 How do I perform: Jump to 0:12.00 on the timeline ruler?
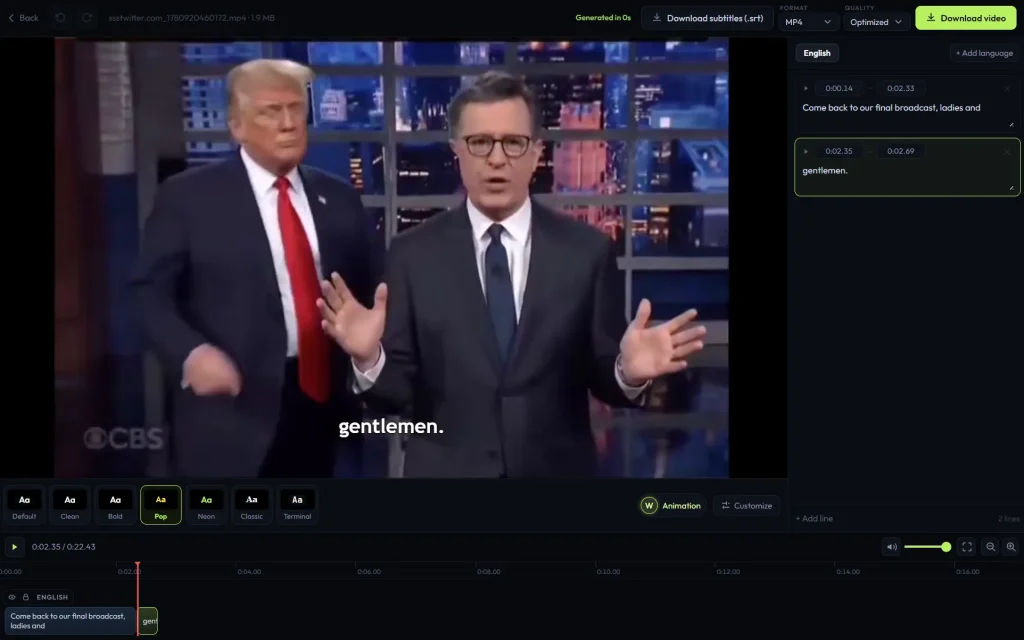(x=728, y=571)
